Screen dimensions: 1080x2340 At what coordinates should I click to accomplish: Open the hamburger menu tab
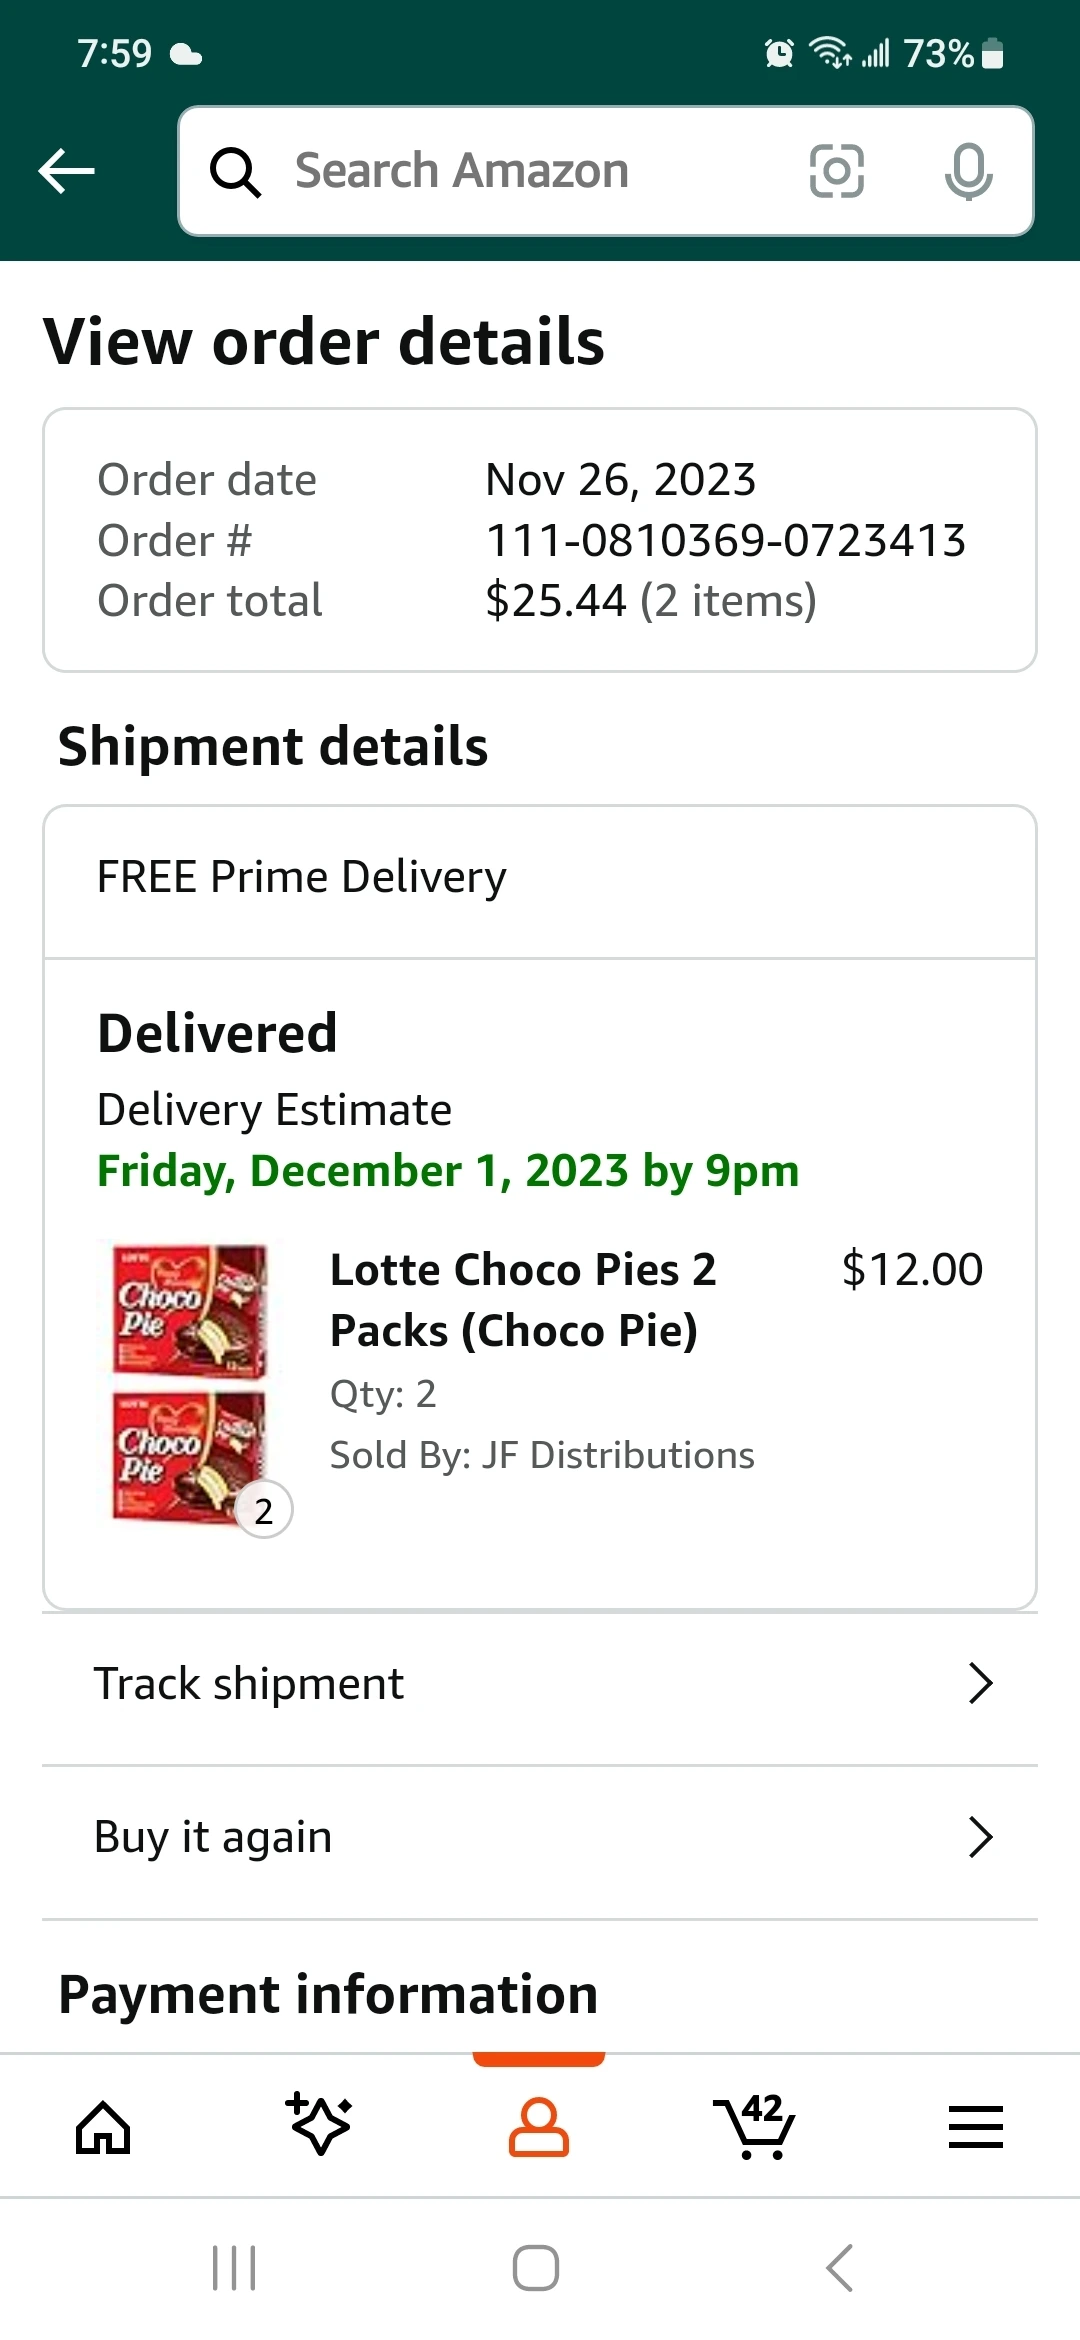[x=975, y=2126]
